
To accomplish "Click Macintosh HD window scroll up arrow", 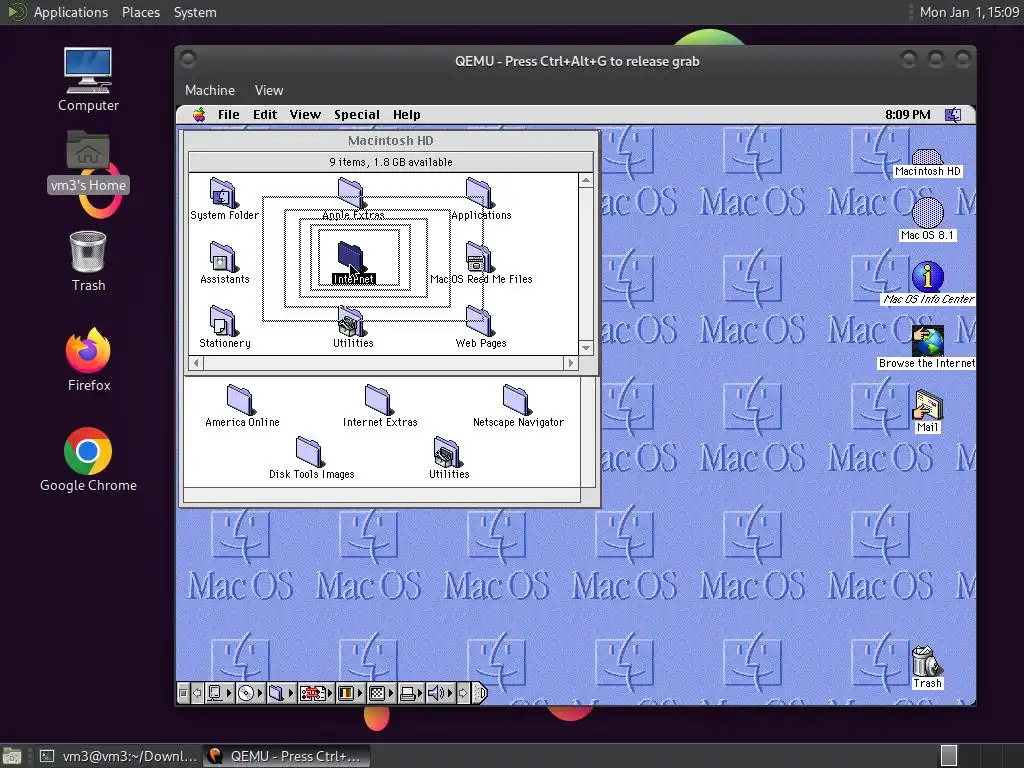I will pos(586,180).
